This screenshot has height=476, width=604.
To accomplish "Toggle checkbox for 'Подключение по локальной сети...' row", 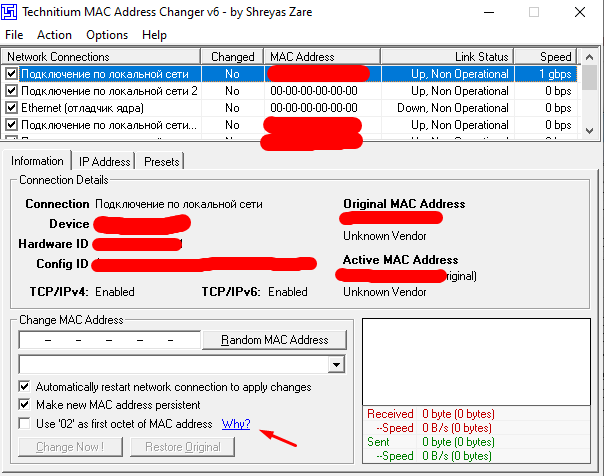I will [x=12, y=125].
